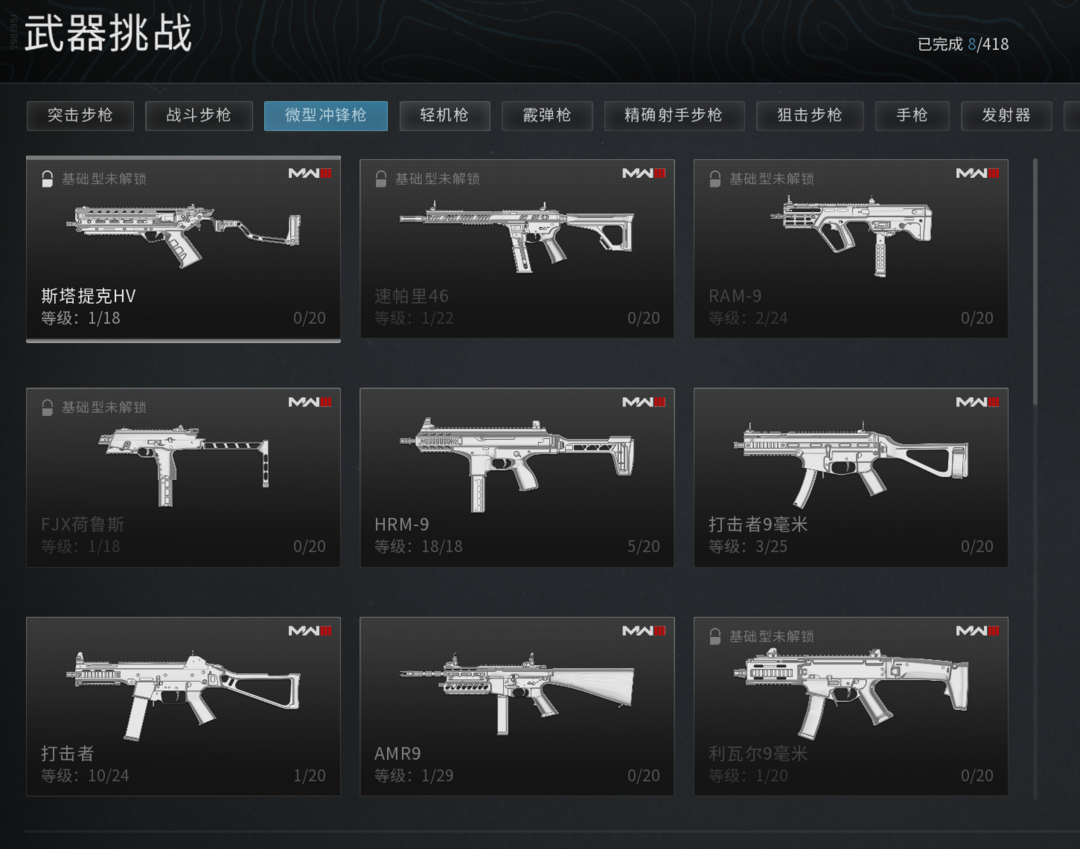Switch to the 战斗步枪 tab
The height and width of the screenshot is (849, 1080).
[199, 116]
